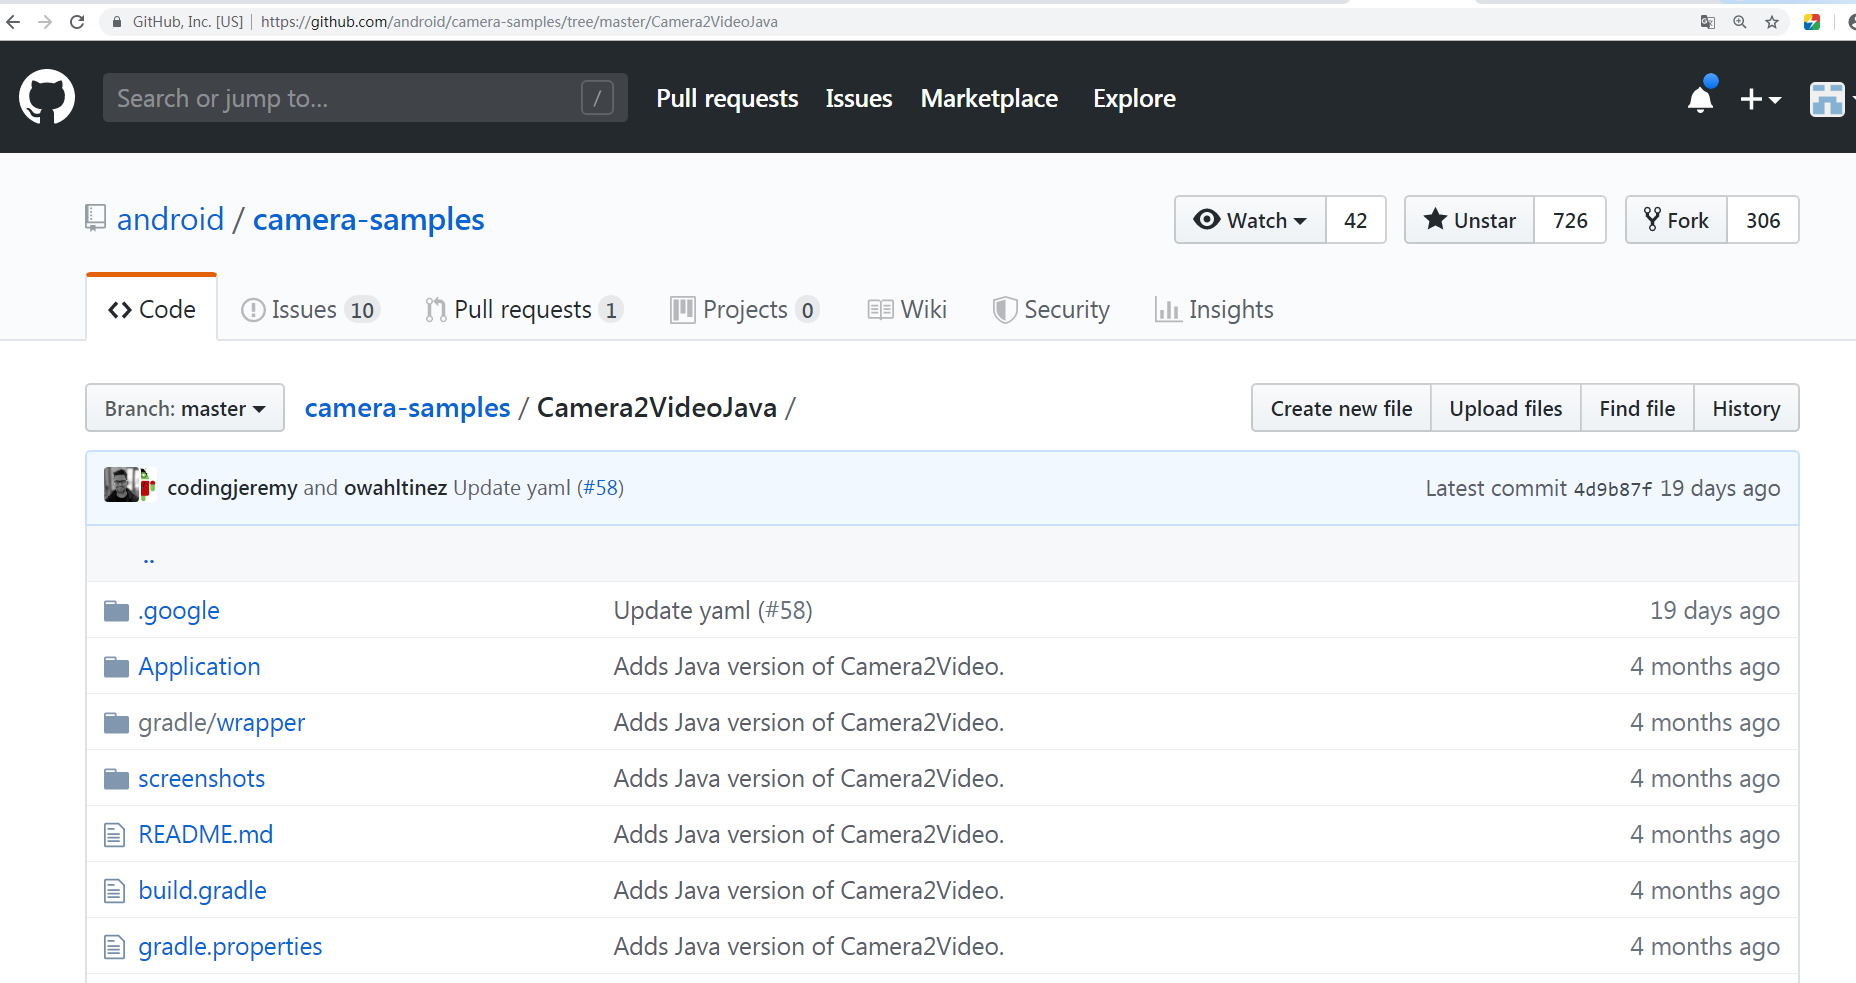This screenshot has height=983, width=1856.
Task: Click the .google folder icon
Action: click(x=117, y=610)
